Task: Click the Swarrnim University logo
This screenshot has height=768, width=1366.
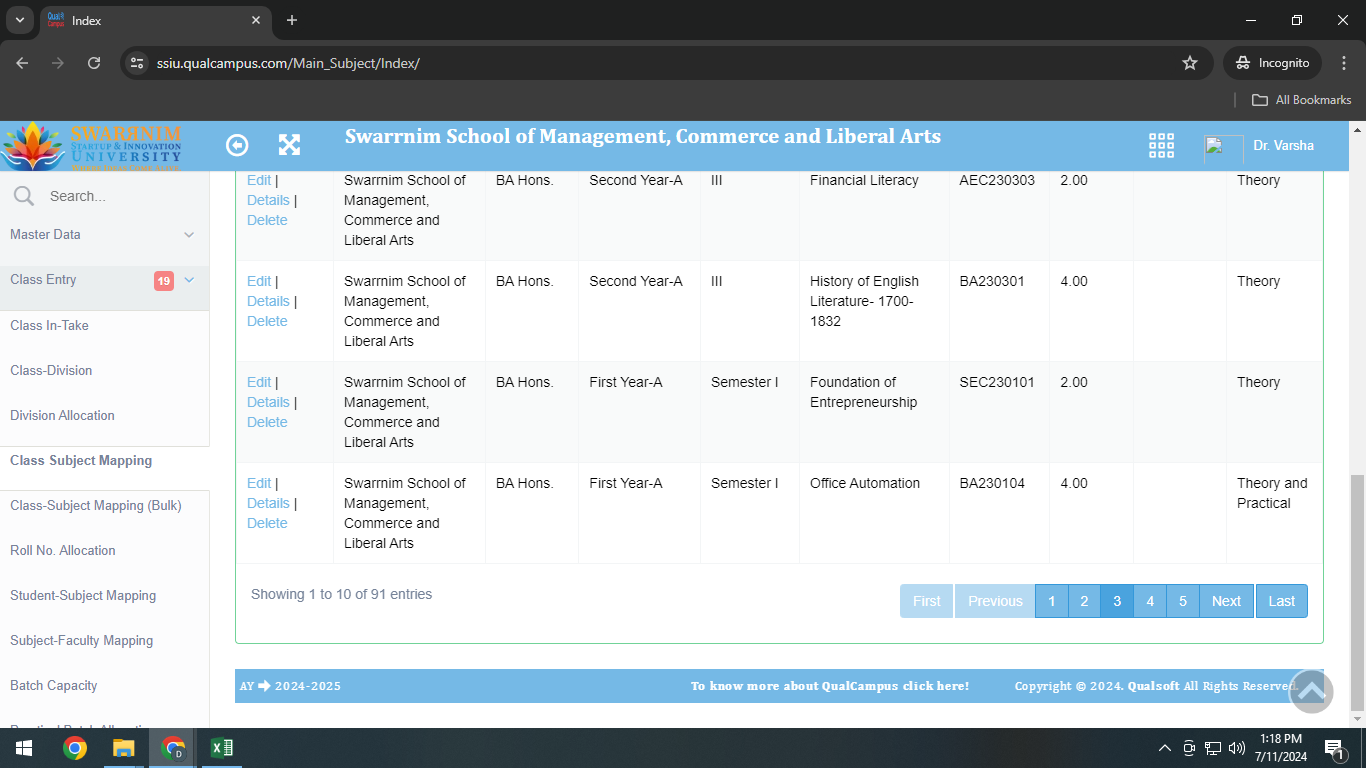Action: pyautogui.click(x=92, y=146)
